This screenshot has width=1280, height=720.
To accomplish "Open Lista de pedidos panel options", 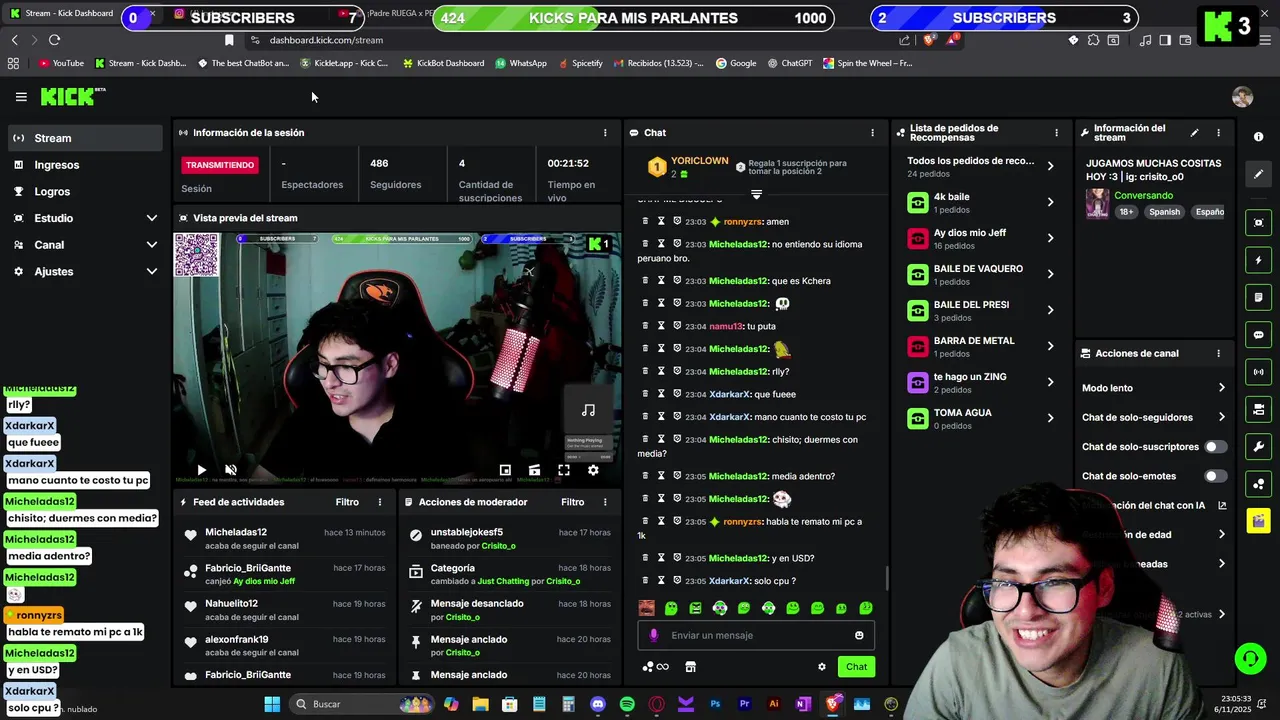I will point(1056,133).
